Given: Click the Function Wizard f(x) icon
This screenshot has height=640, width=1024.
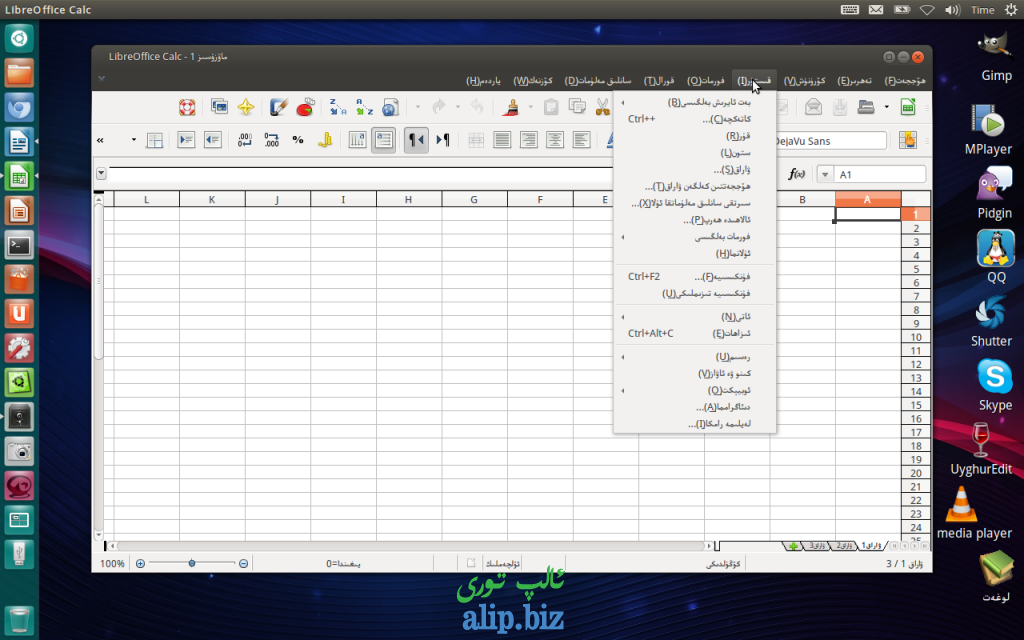Looking at the screenshot, I should pyautogui.click(x=796, y=174).
